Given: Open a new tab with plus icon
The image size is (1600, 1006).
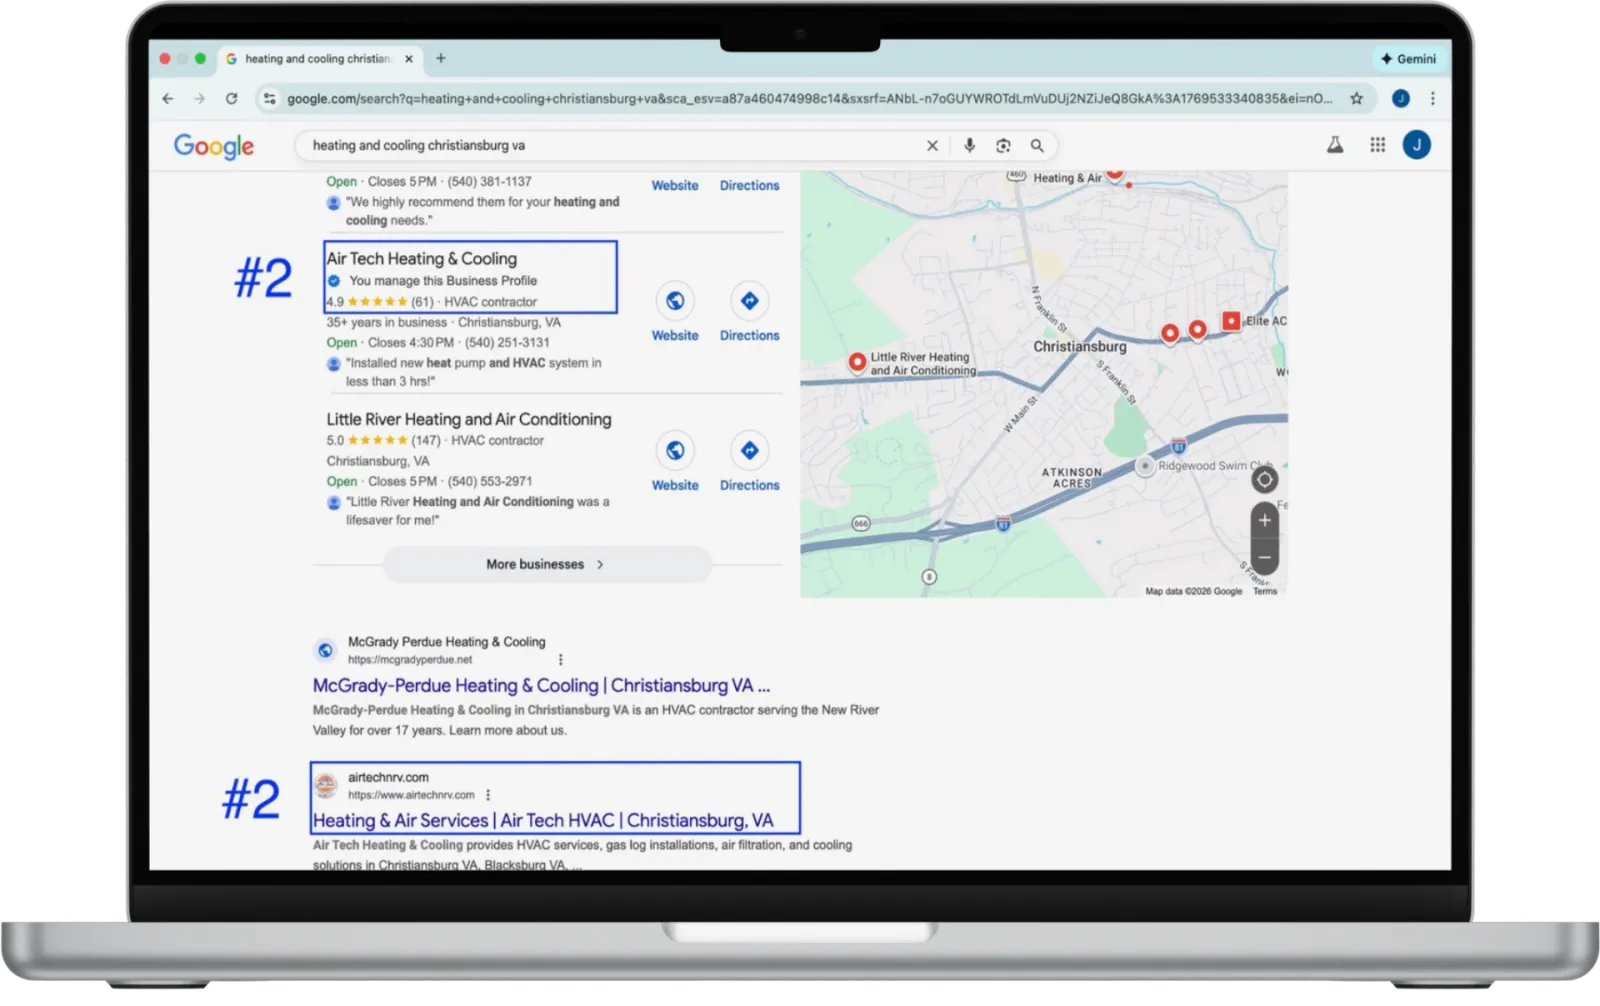Looking at the screenshot, I should click(441, 59).
